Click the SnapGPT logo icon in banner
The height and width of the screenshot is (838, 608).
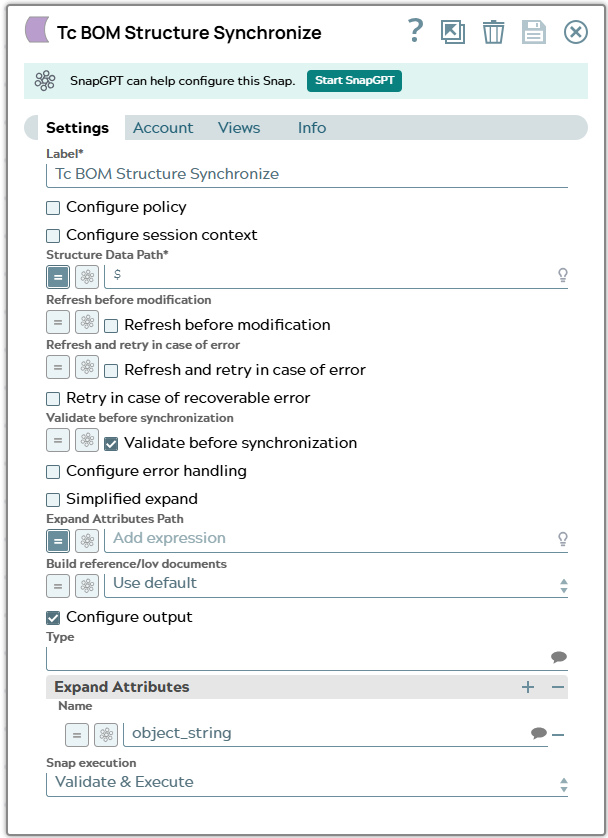click(45, 81)
